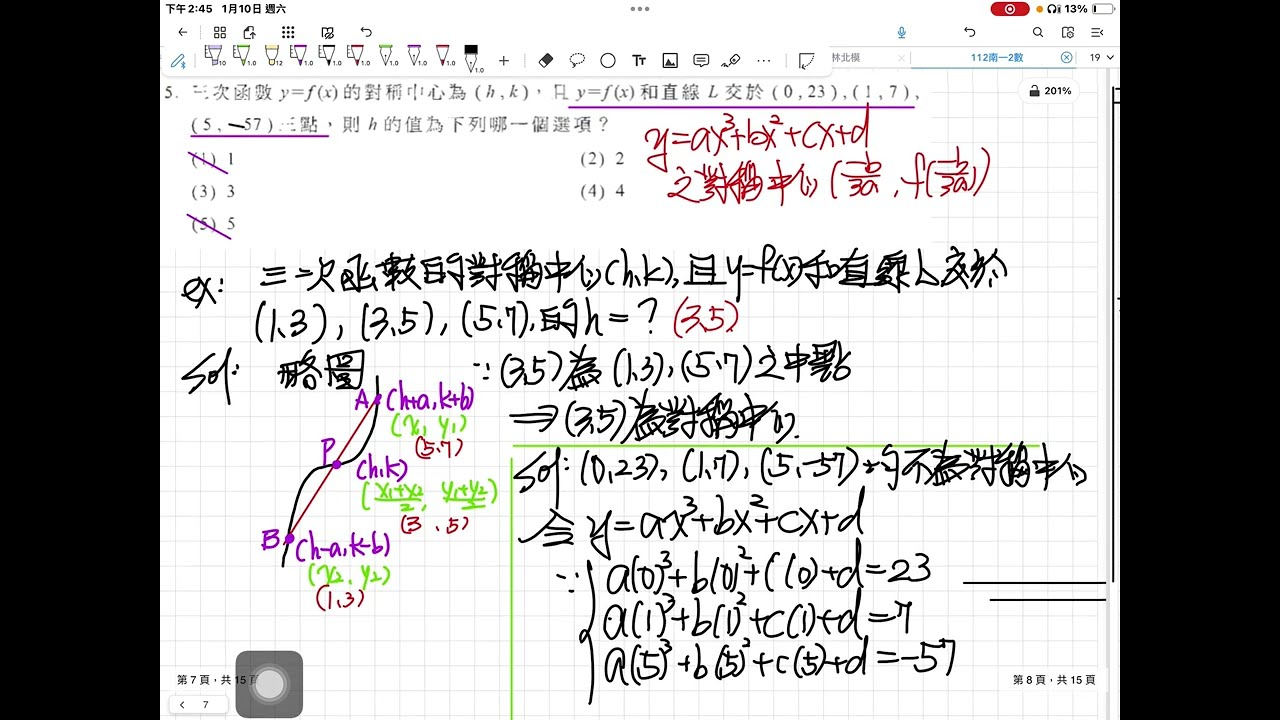Insert an image with picture tool
The width and height of the screenshot is (1280, 720).
(x=670, y=60)
